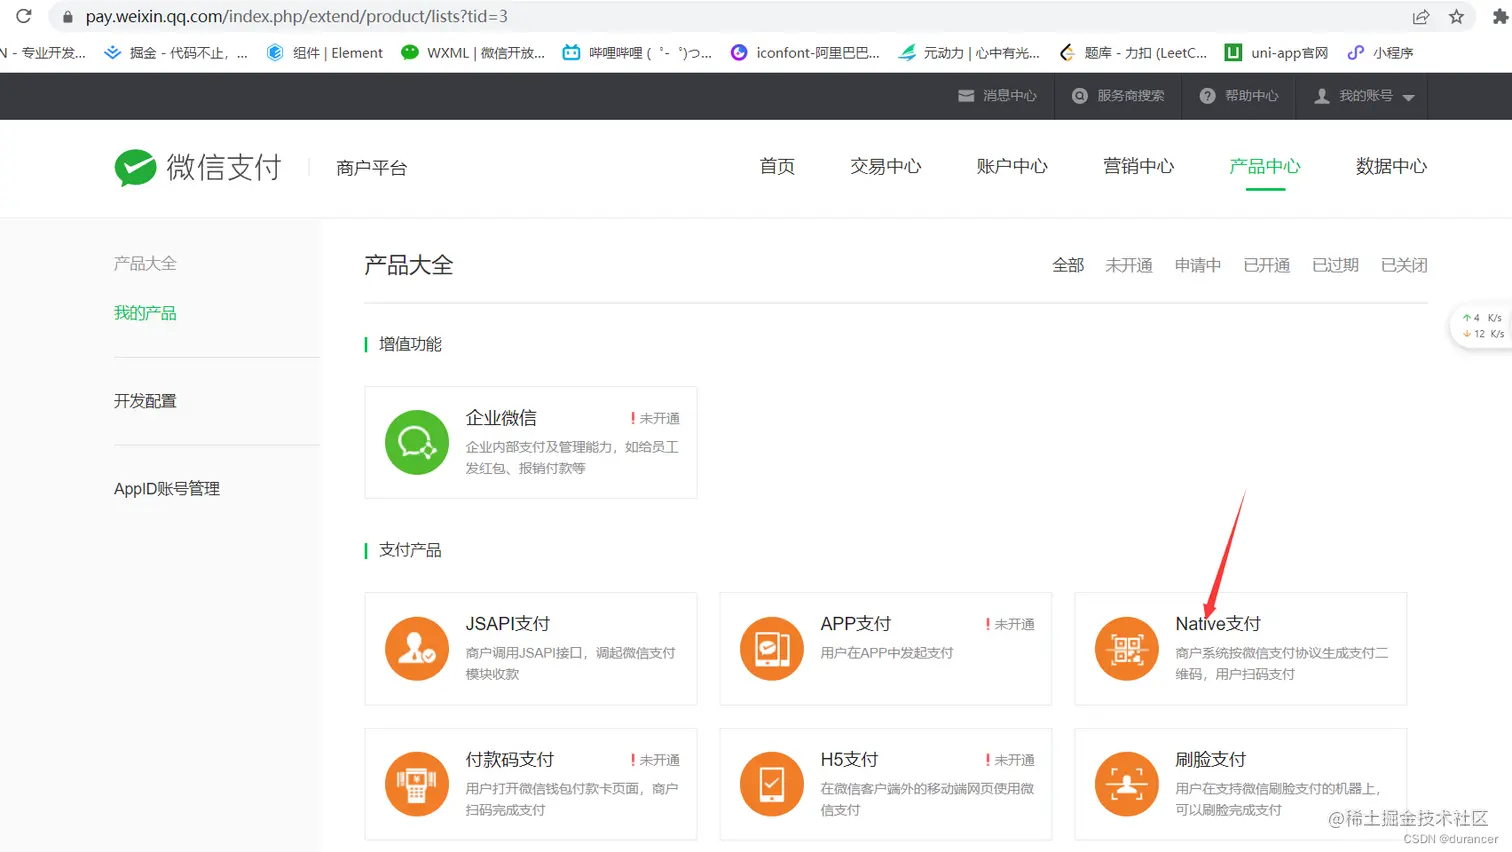Go to the 交易中心 tab
The height and width of the screenshot is (852, 1512).
point(886,167)
